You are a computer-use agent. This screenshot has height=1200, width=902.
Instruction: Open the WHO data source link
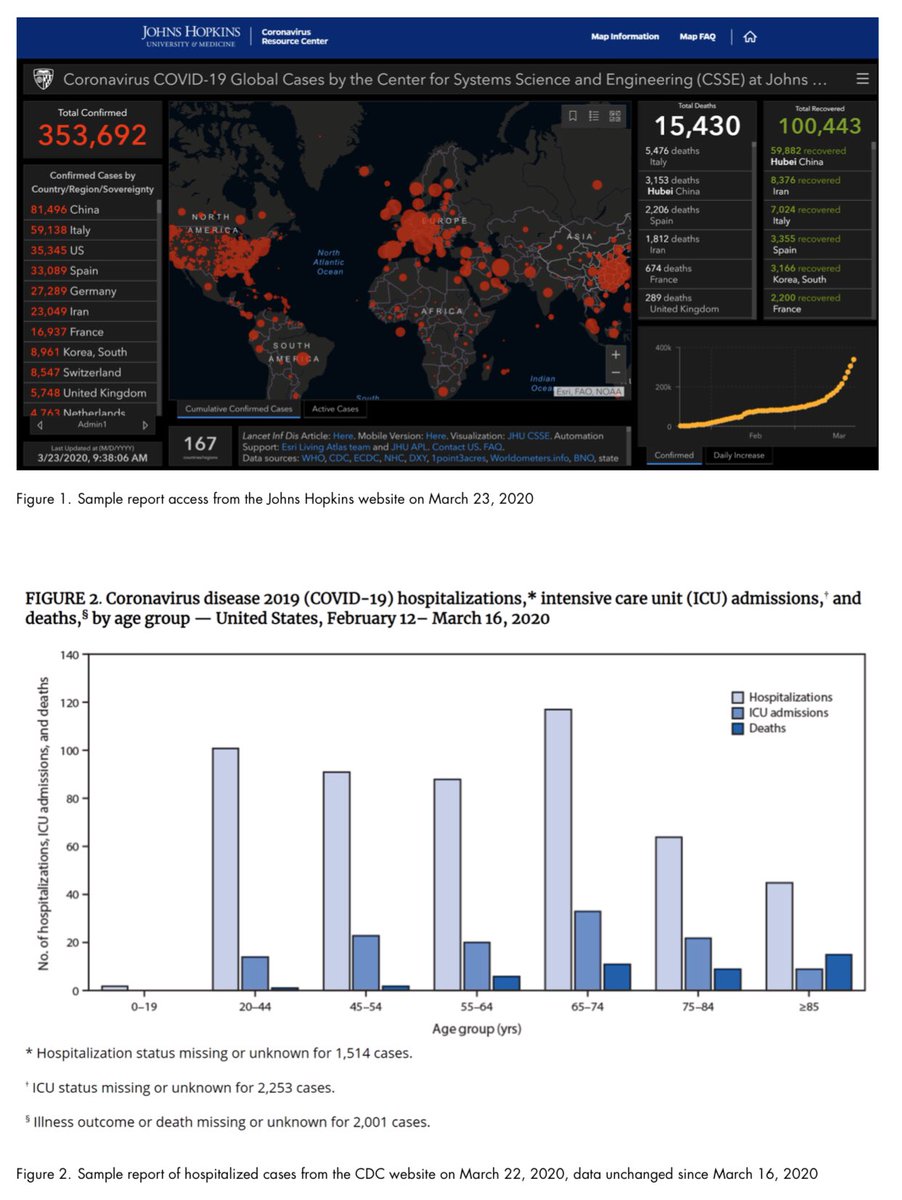tap(314, 458)
